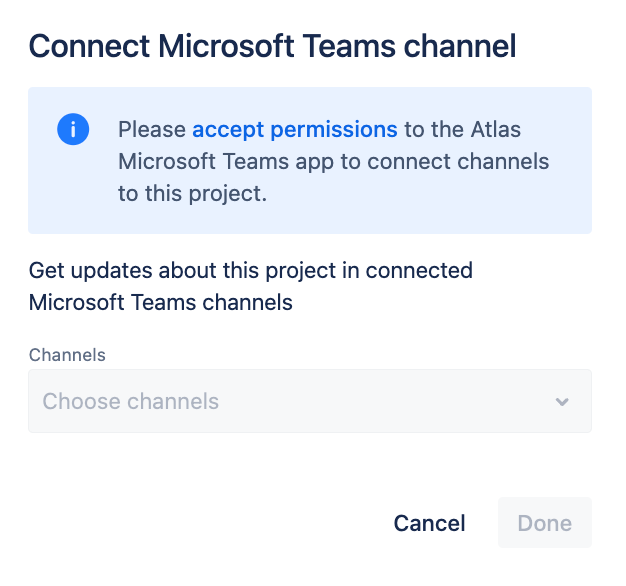
Task: Focus the empty middle of the Channels select box
Action: click(x=359, y=401)
